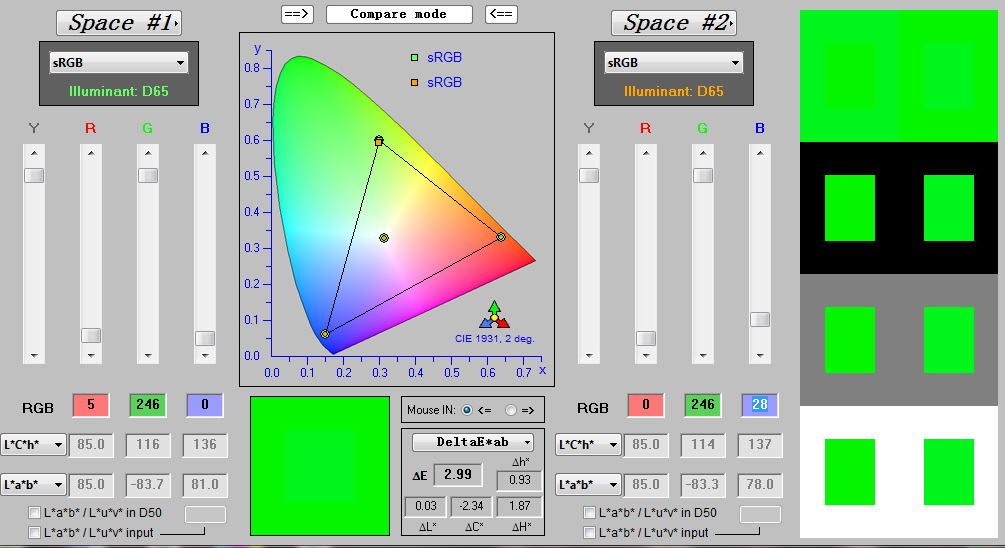
Task: Click the Space #1 button
Action: 119,23
